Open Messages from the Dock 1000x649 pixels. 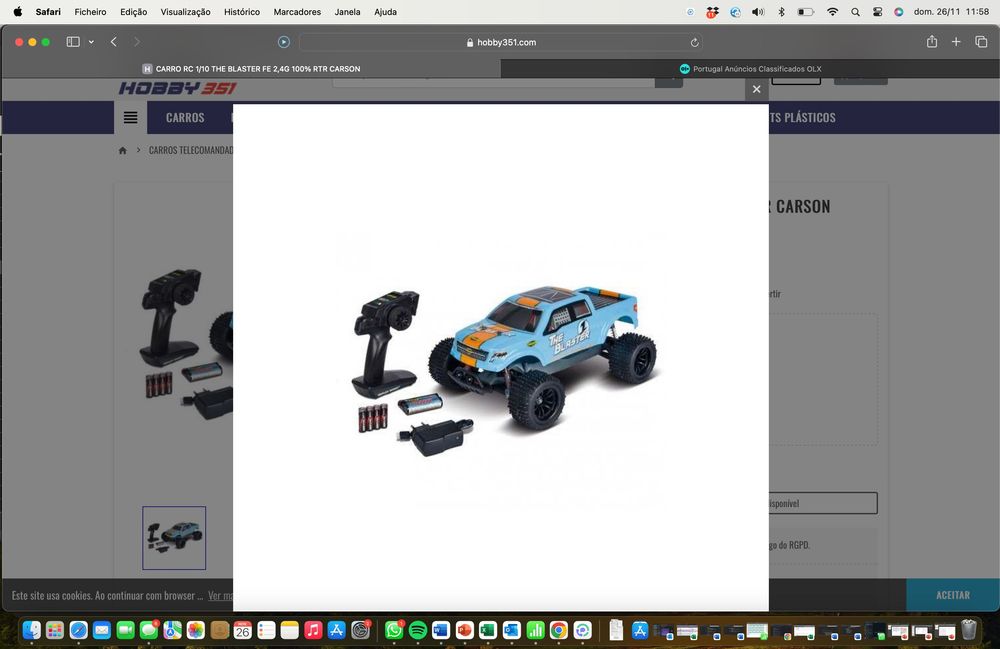(149, 630)
